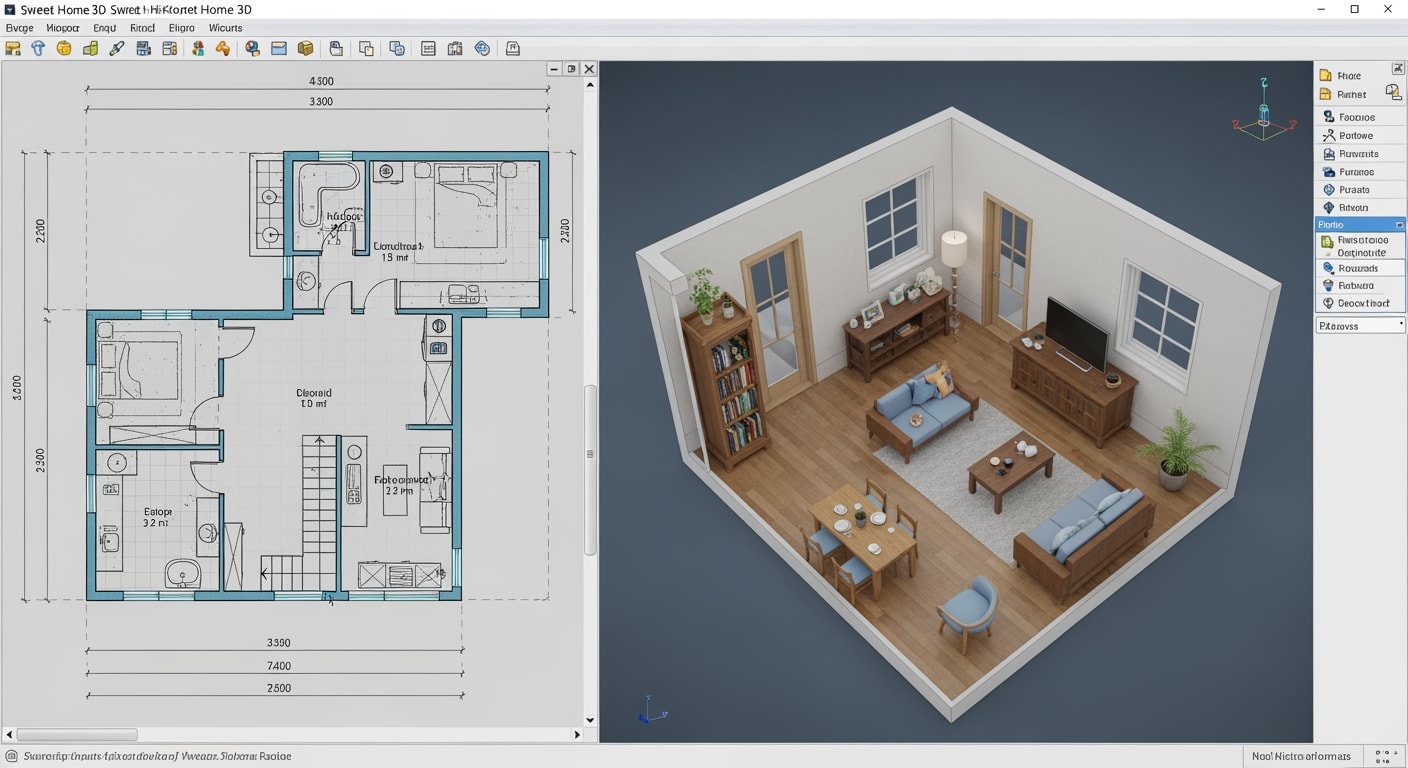Click the blue envelope-shaped toolbar icon
Screen dimensions: 1408x768
pos(279,48)
